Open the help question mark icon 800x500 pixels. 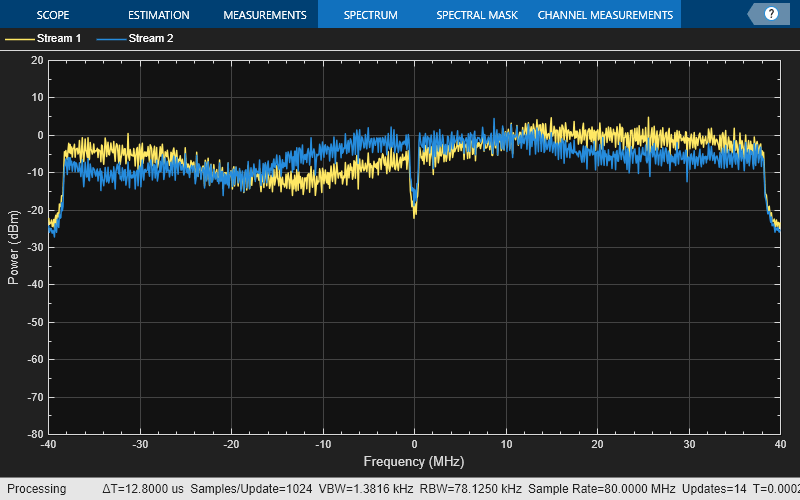point(771,14)
